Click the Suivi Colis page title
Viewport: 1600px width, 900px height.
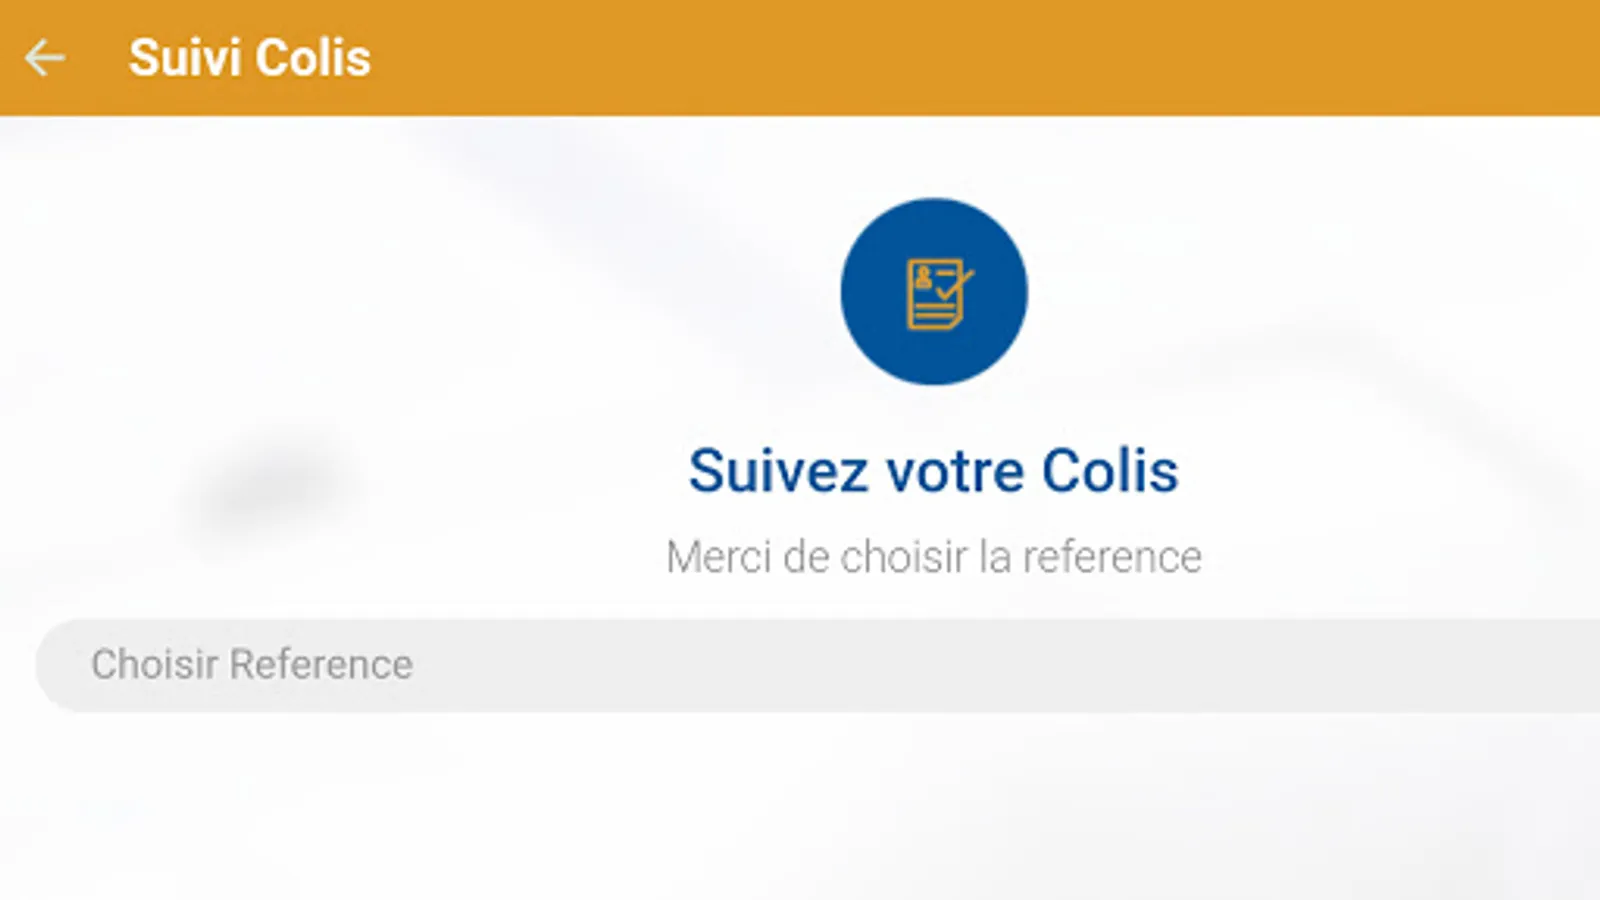250,58
